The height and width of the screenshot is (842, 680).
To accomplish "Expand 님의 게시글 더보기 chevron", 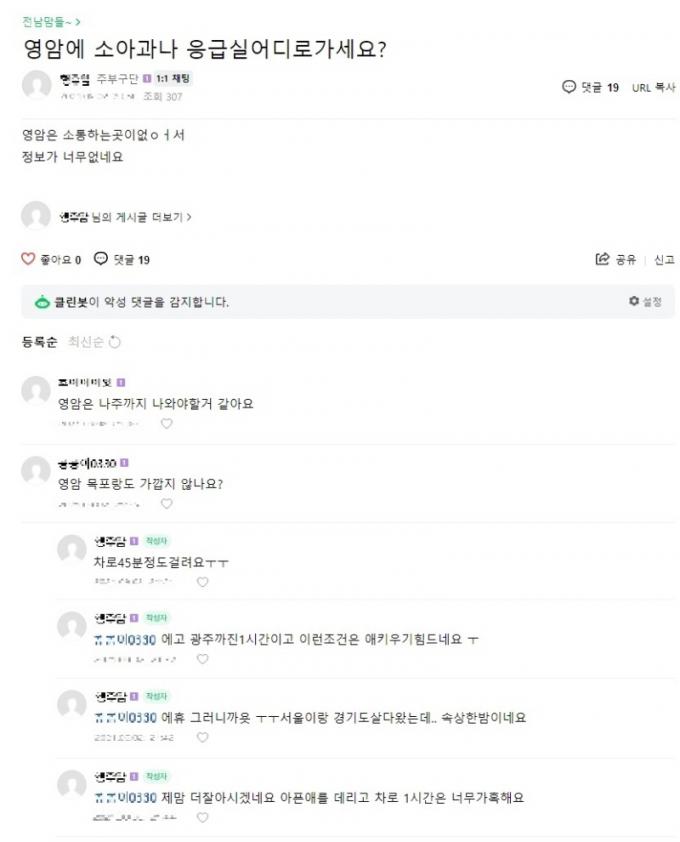I will tap(189, 217).
